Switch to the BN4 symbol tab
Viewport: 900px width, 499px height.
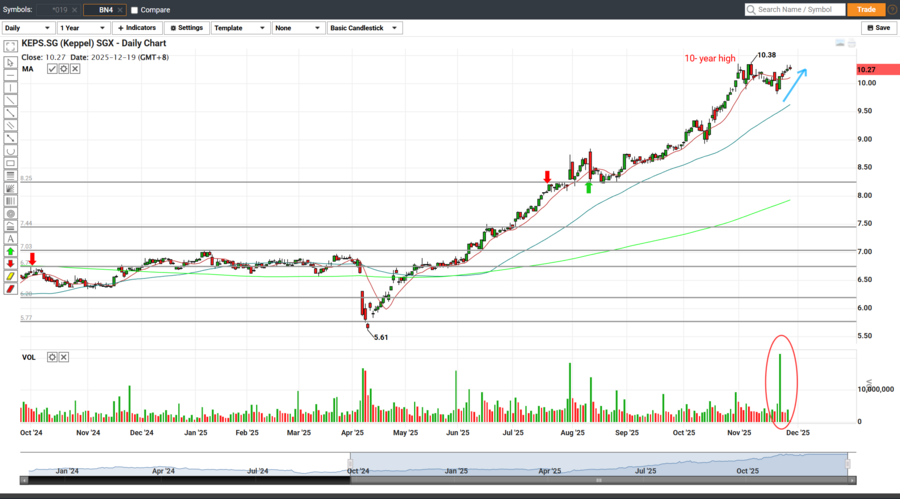pyautogui.click(x=98, y=10)
